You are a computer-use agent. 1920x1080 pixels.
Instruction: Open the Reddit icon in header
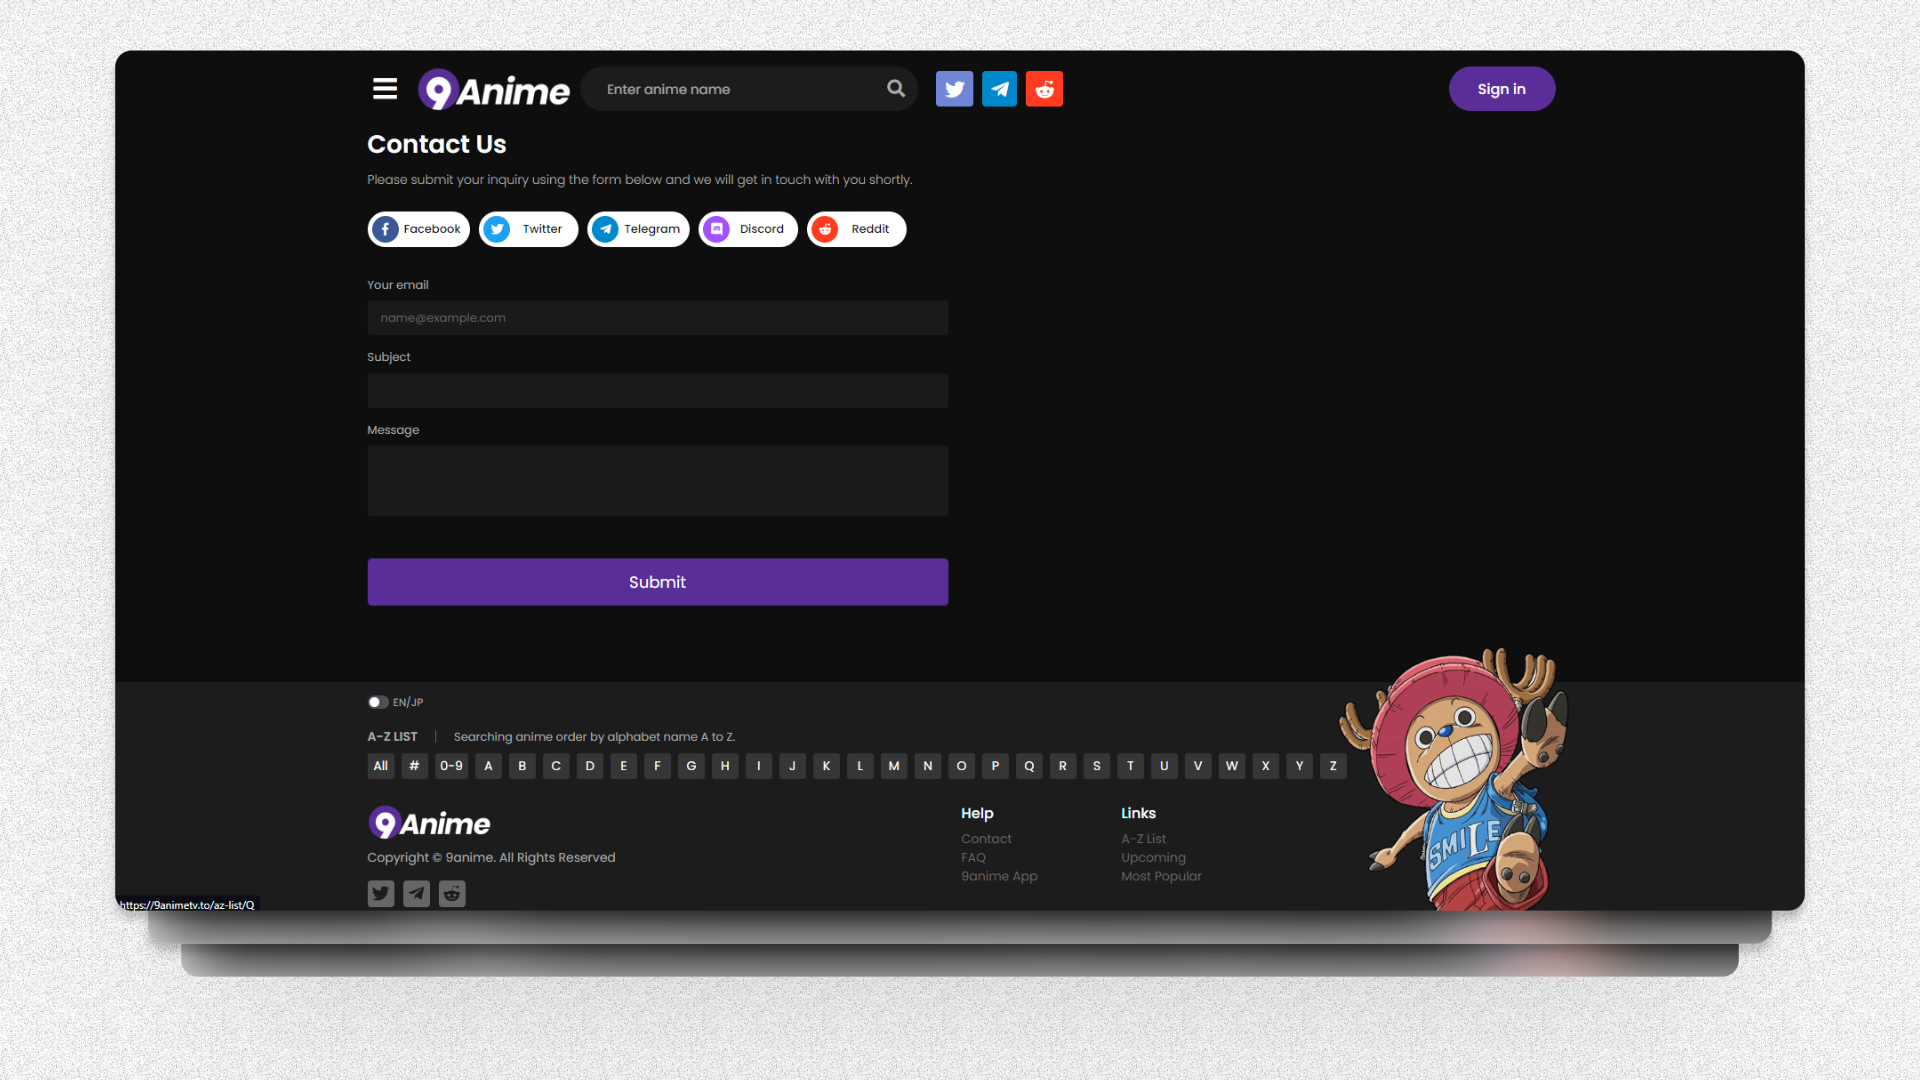[1044, 89]
